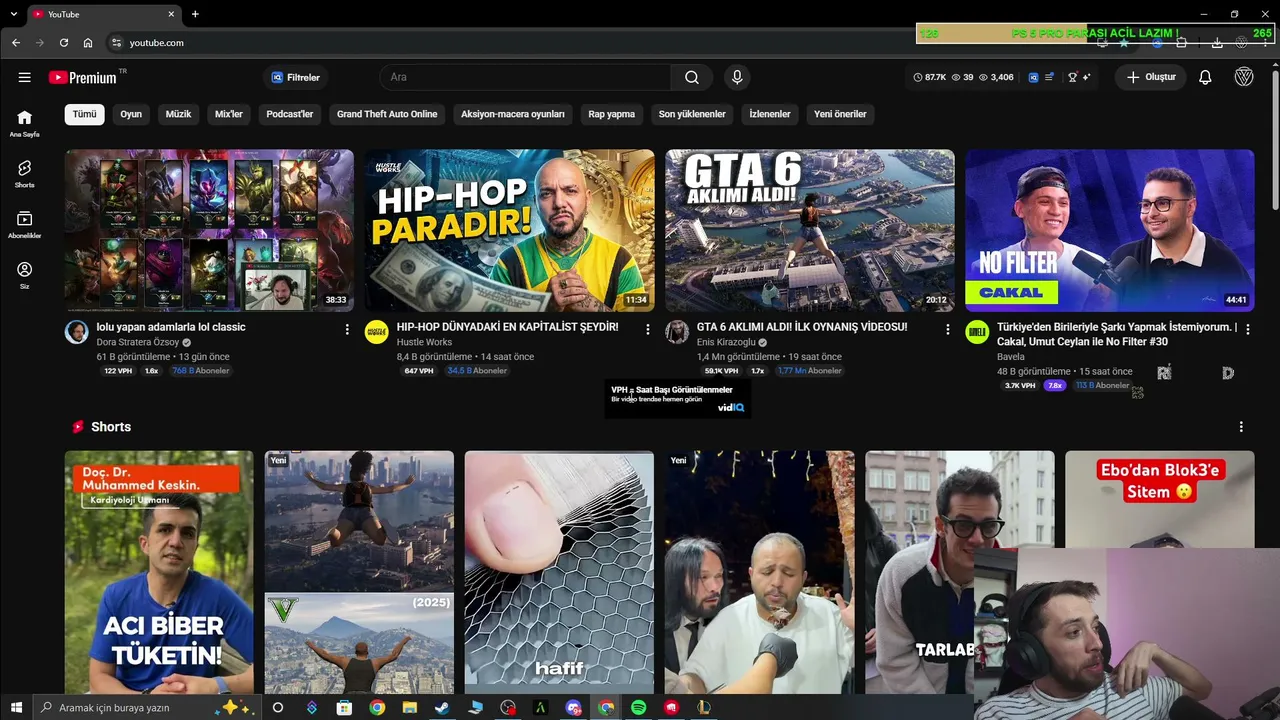Click the Oluştur create button
1280x720 pixels.
(x=1151, y=77)
